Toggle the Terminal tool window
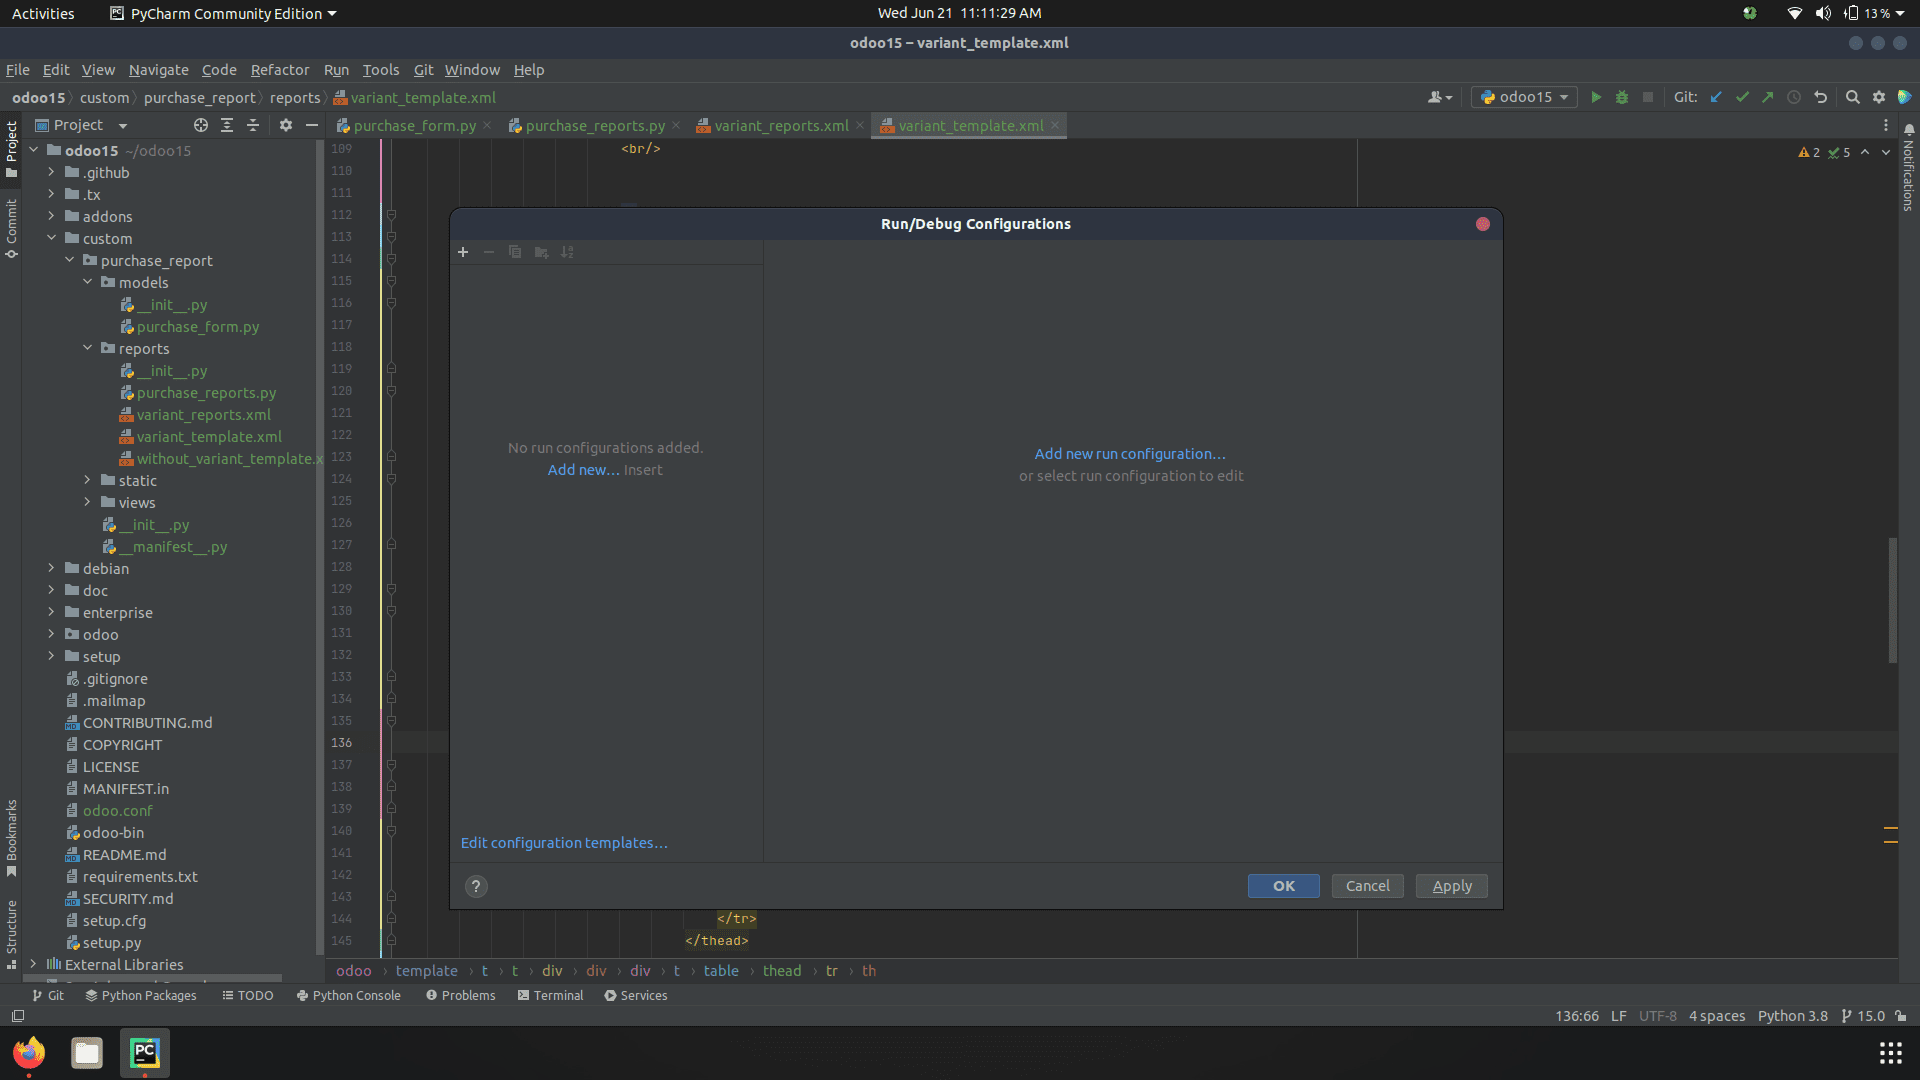The height and width of the screenshot is (1080, 1920). pyautogui.click(x=550, y=996)
